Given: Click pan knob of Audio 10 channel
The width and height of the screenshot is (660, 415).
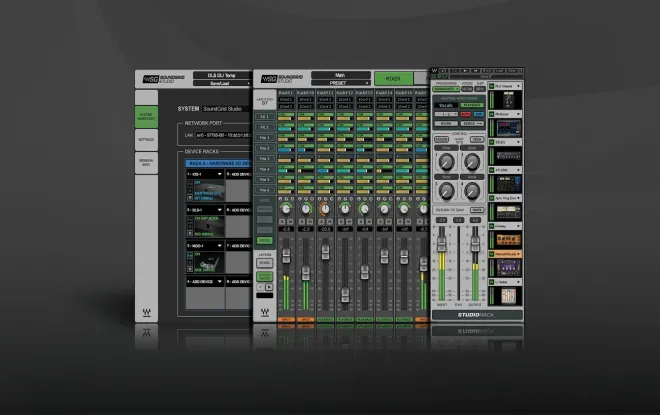Looking at the screenshot, I should (x=306, y=209).
